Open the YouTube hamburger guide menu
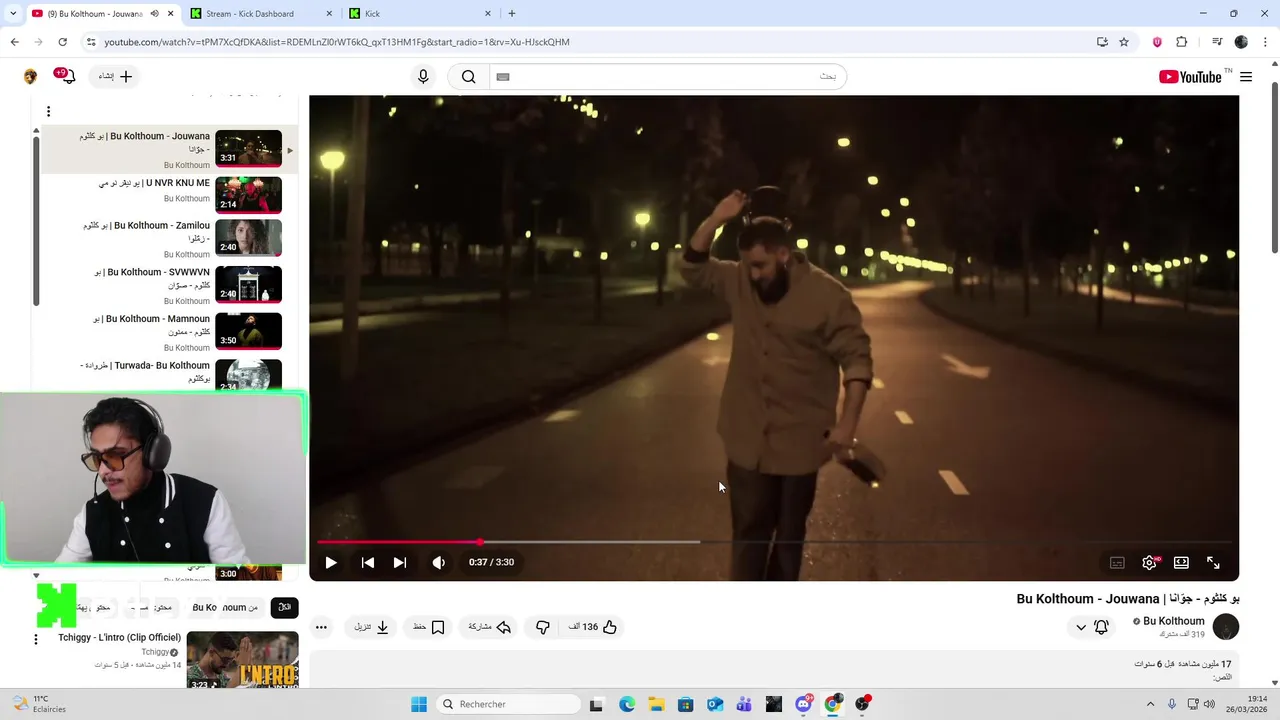 pyautogui.click(x=1246, y=77)
